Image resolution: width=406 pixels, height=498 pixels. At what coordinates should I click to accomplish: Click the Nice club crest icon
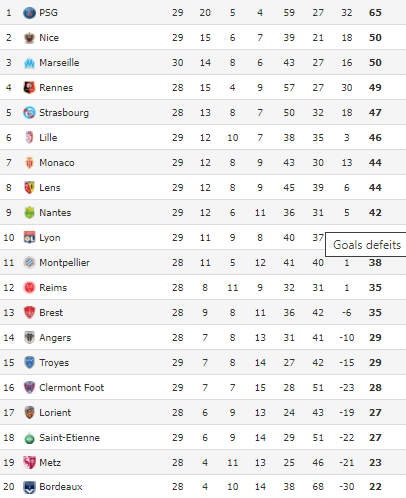click(x=29, y=38)
